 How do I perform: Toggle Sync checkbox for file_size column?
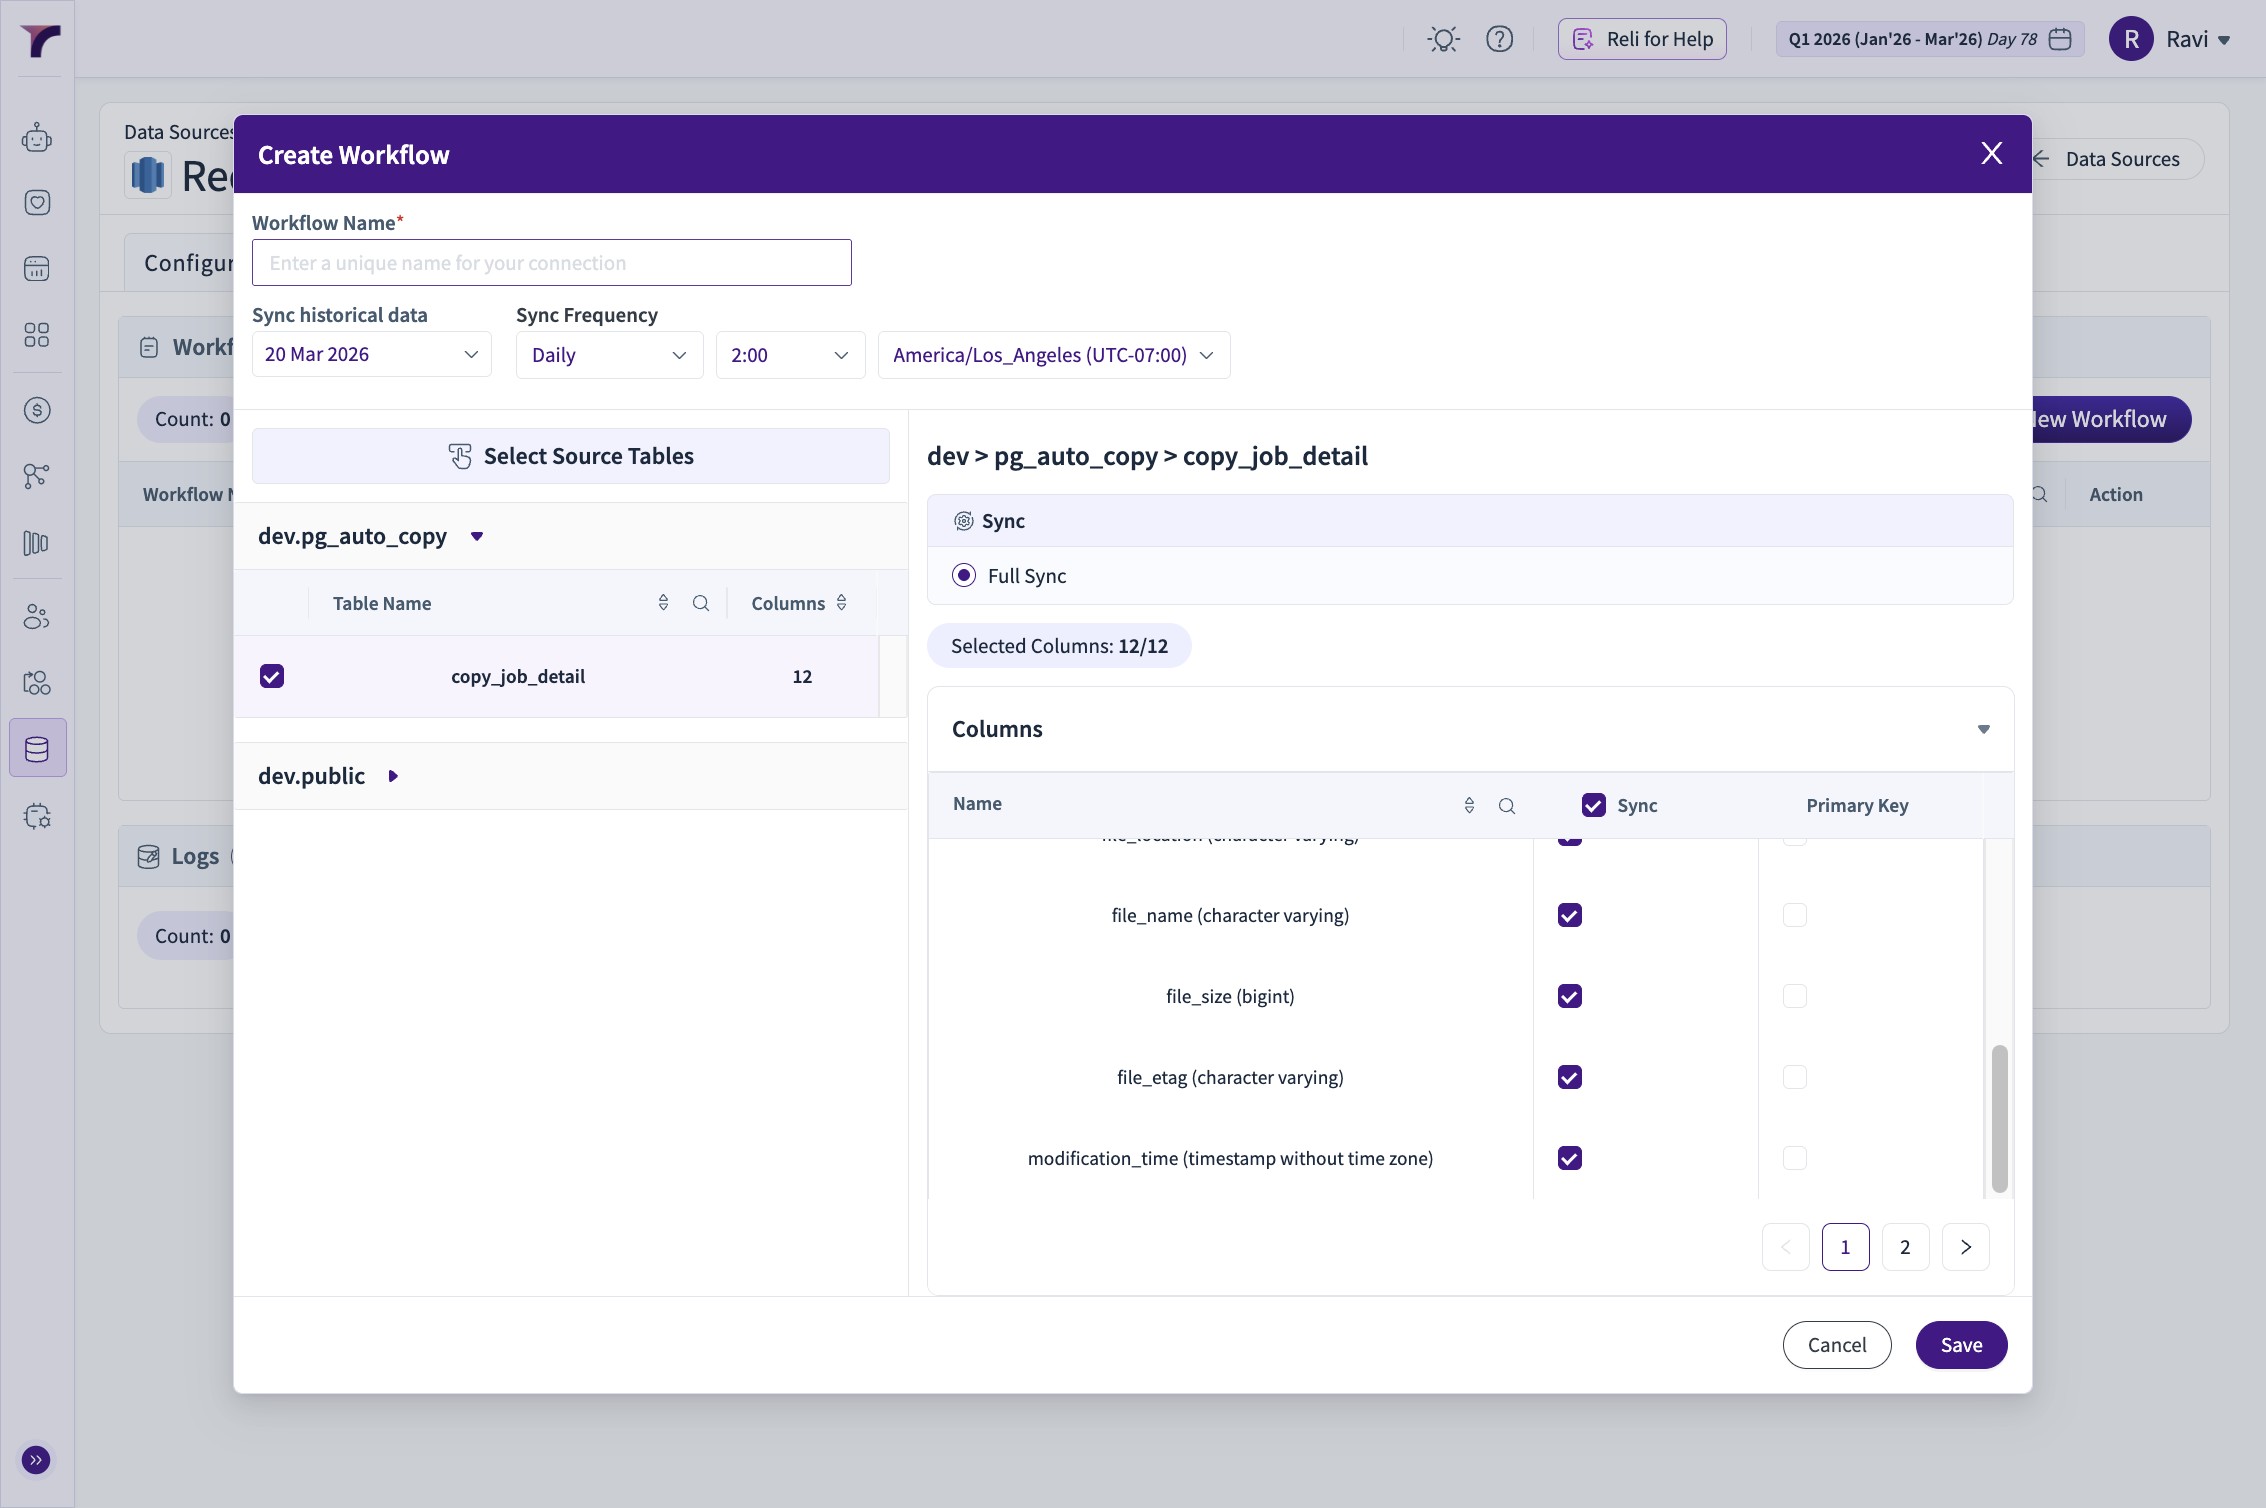pos(1570,996)
